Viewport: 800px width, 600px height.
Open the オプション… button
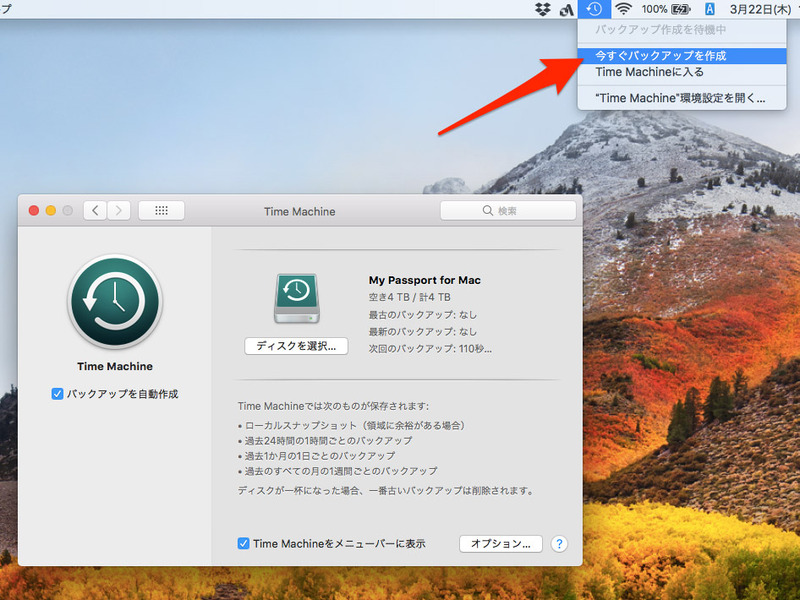click(501, 543)
